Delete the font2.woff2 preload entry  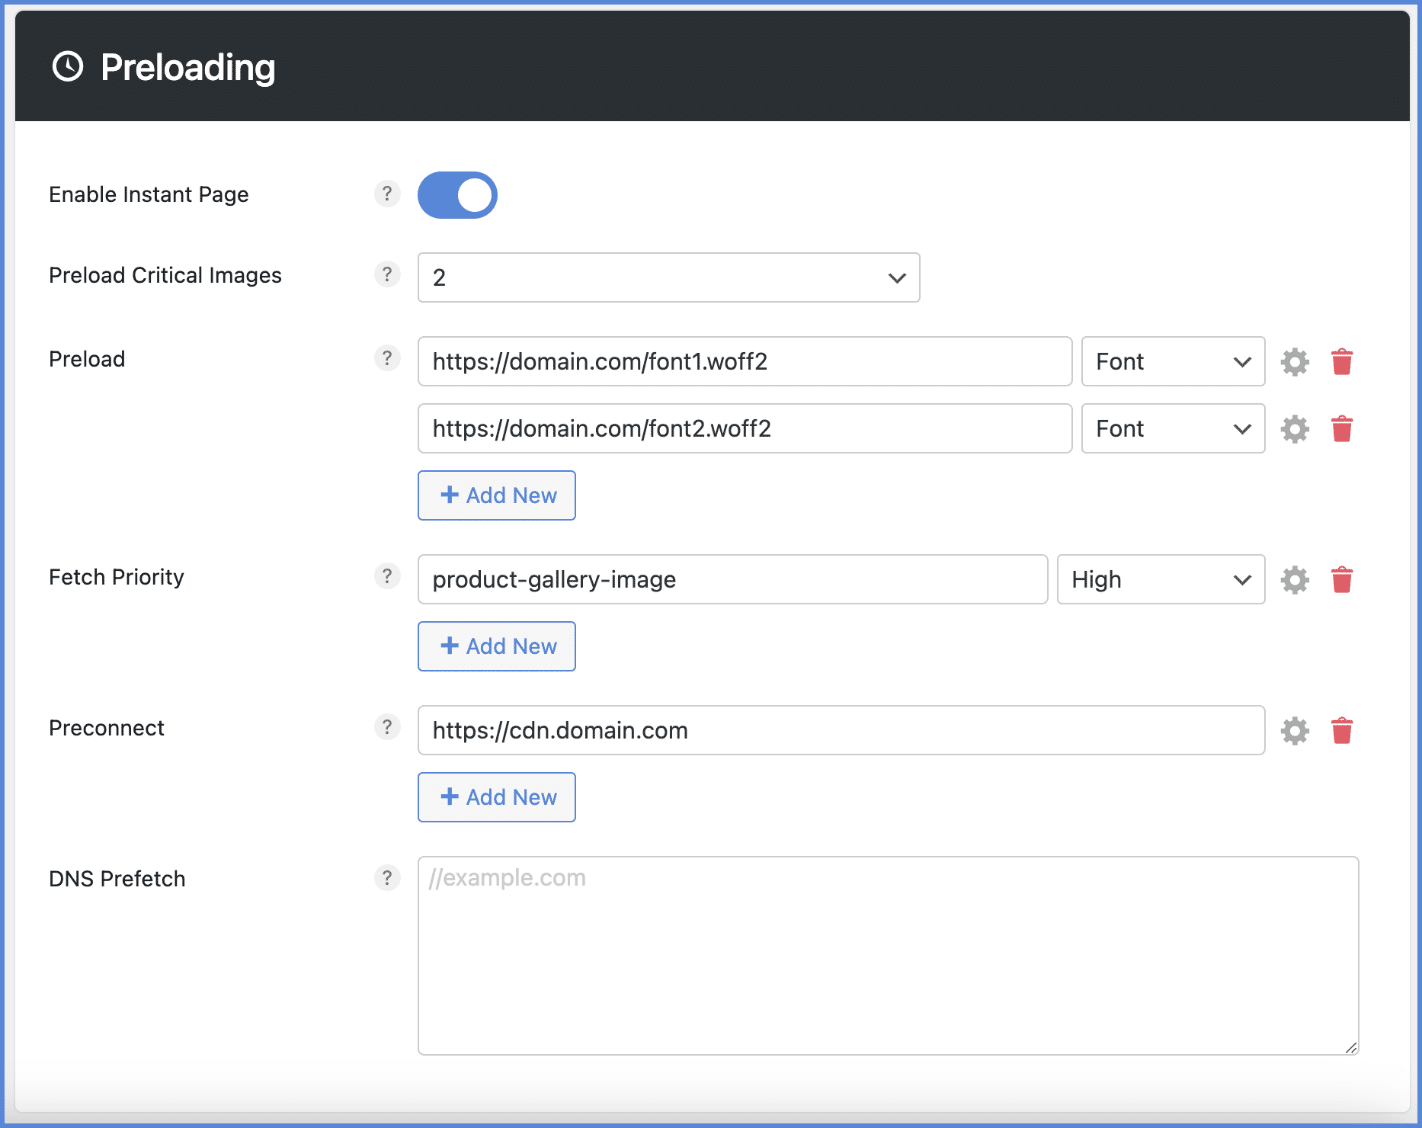(x=1342, y=428)
